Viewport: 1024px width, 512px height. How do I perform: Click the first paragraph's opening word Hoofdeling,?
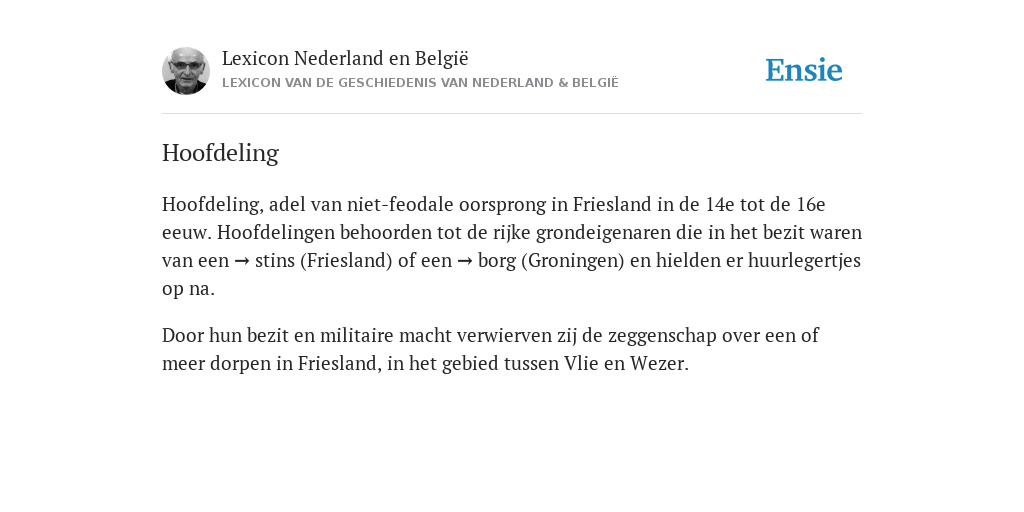[x=213, y=205]
